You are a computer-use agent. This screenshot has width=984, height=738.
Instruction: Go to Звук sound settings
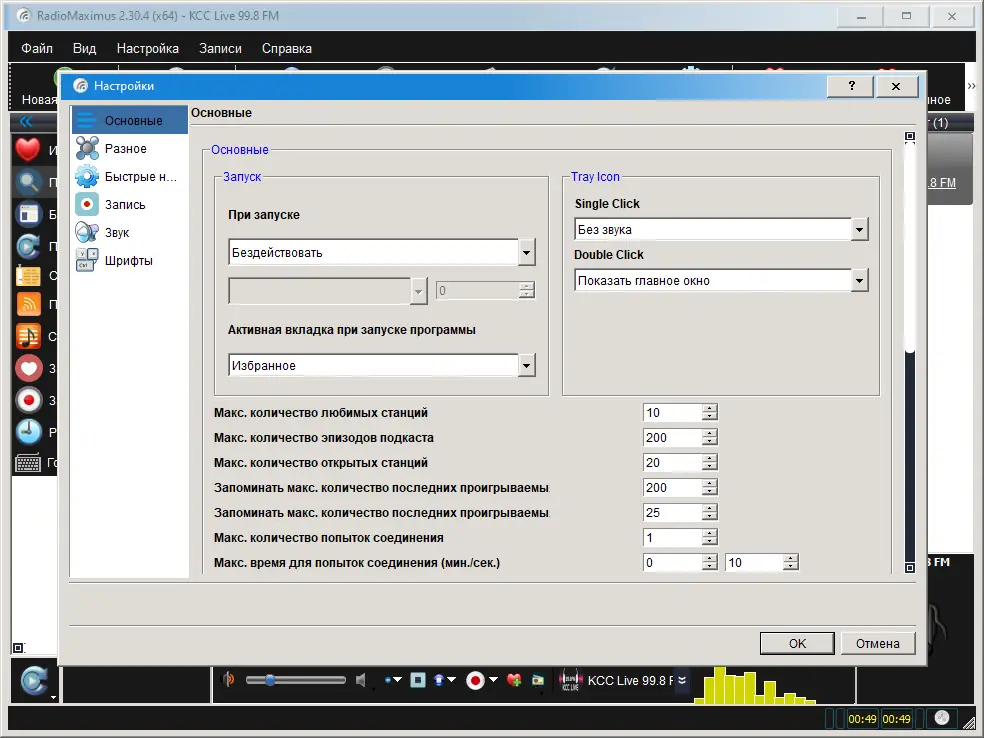117,233
